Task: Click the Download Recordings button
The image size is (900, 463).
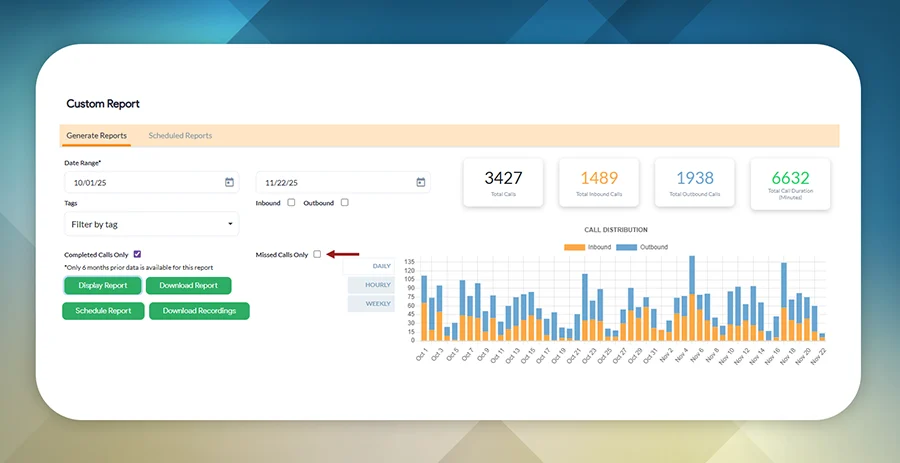Action: coord(199,311)
